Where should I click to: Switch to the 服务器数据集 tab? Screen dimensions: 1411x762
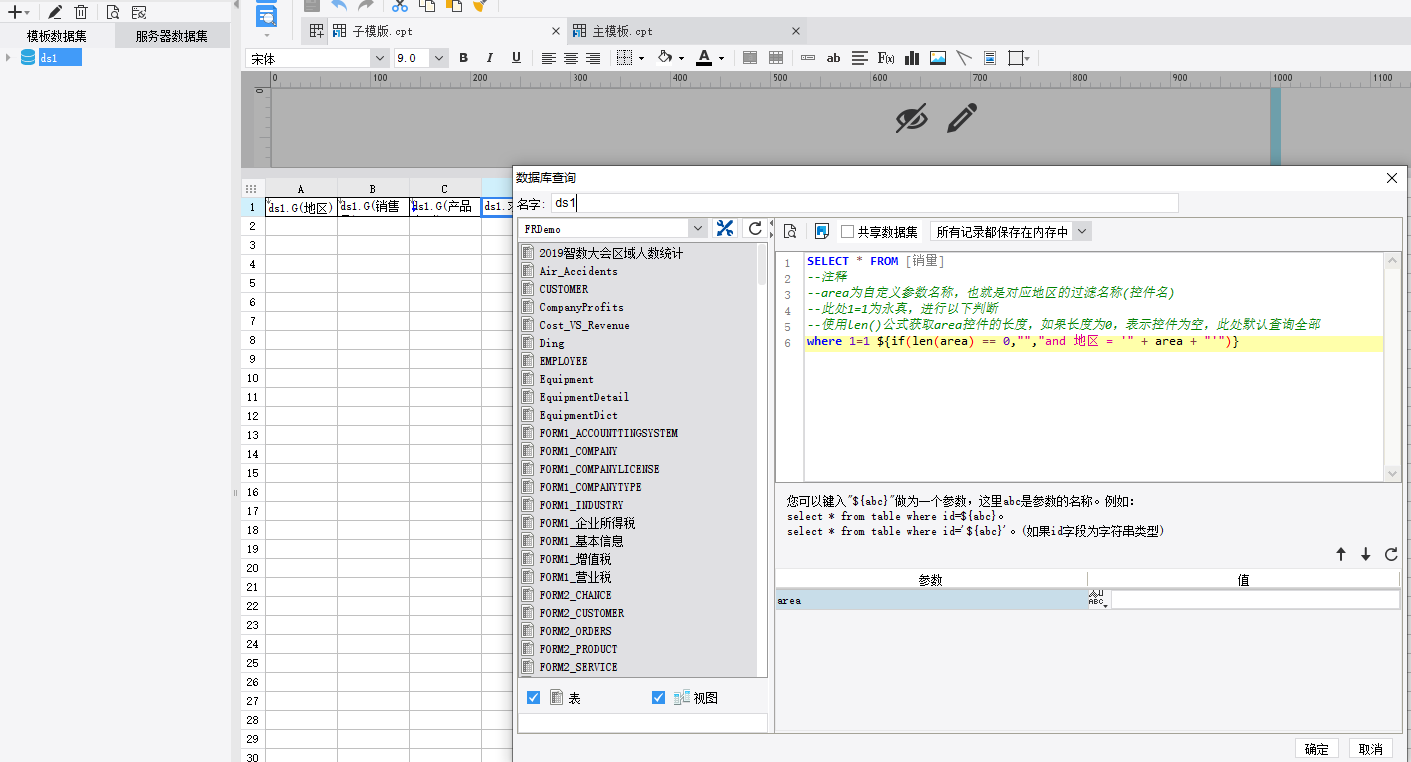coord(172,36)
